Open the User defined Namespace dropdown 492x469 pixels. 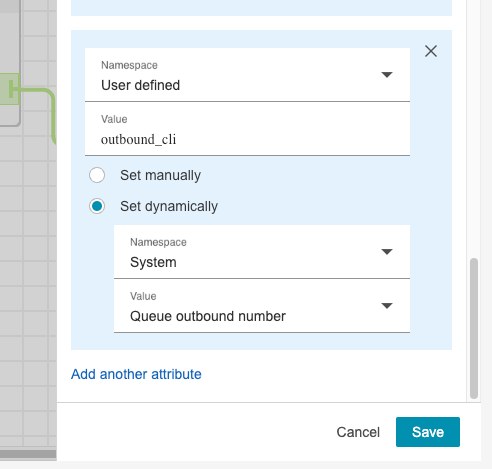[x=247, y=75]
